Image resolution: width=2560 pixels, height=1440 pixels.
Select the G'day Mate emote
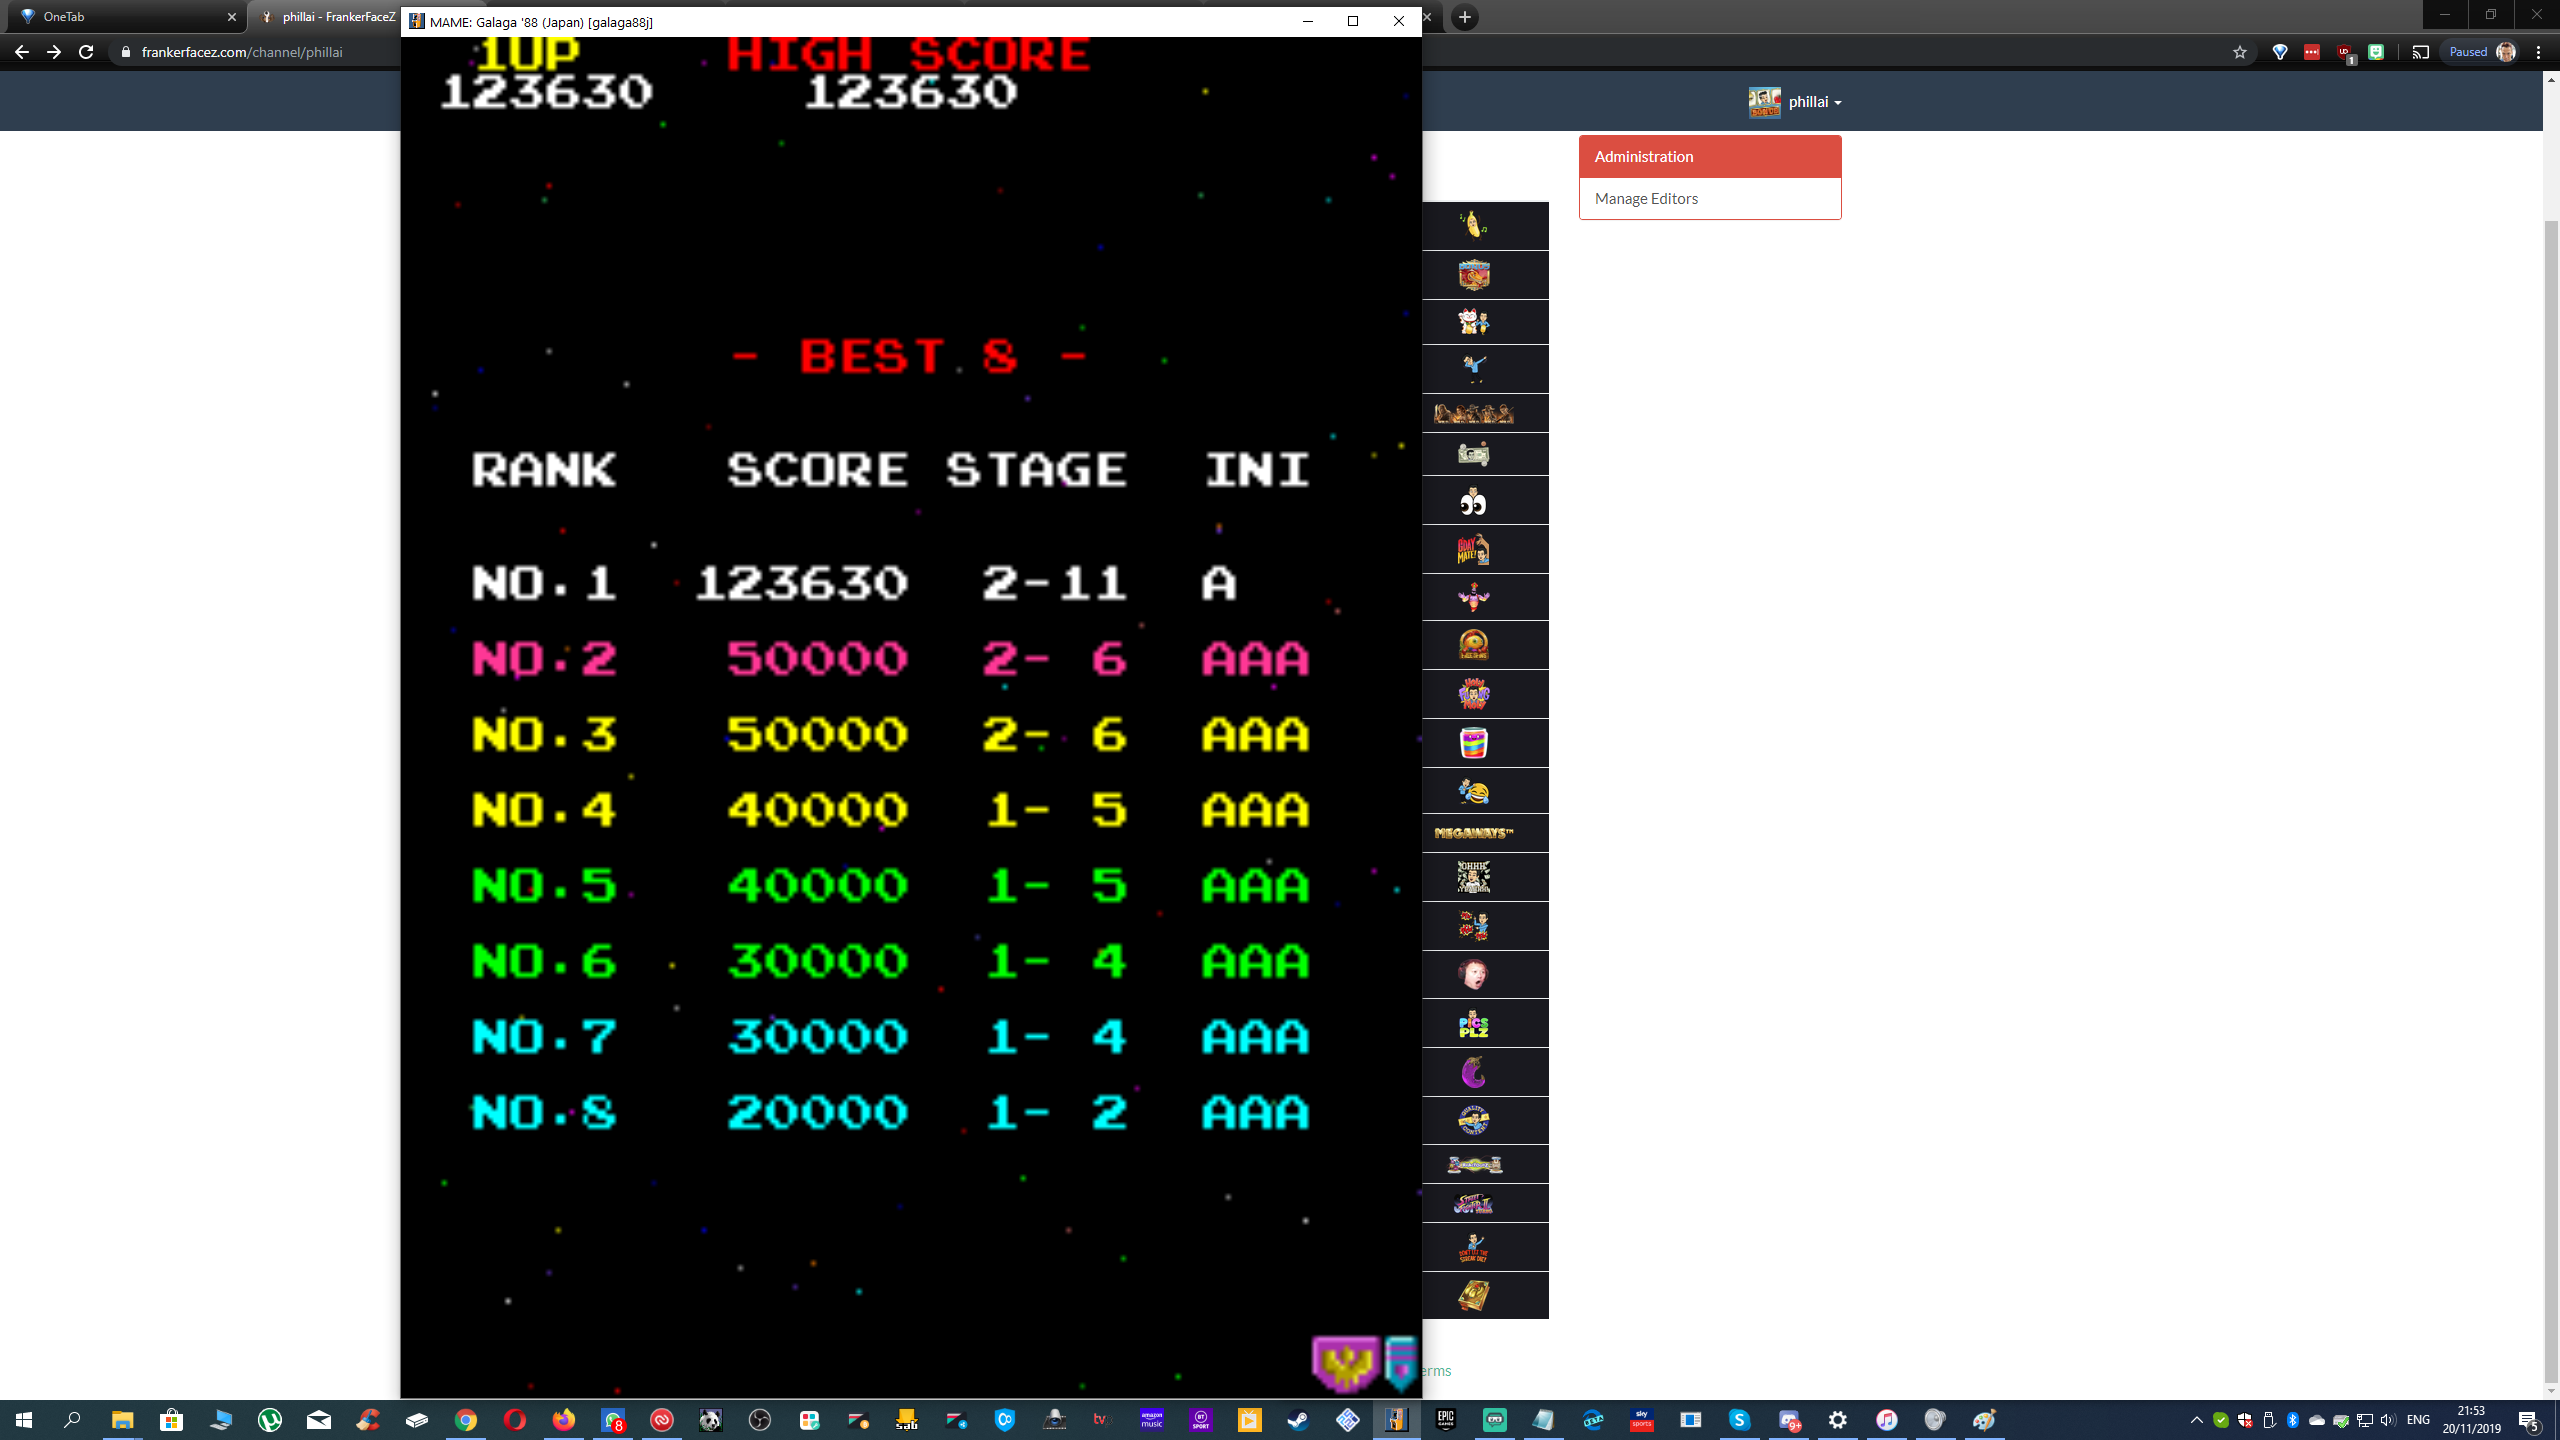click(1474, 549)
